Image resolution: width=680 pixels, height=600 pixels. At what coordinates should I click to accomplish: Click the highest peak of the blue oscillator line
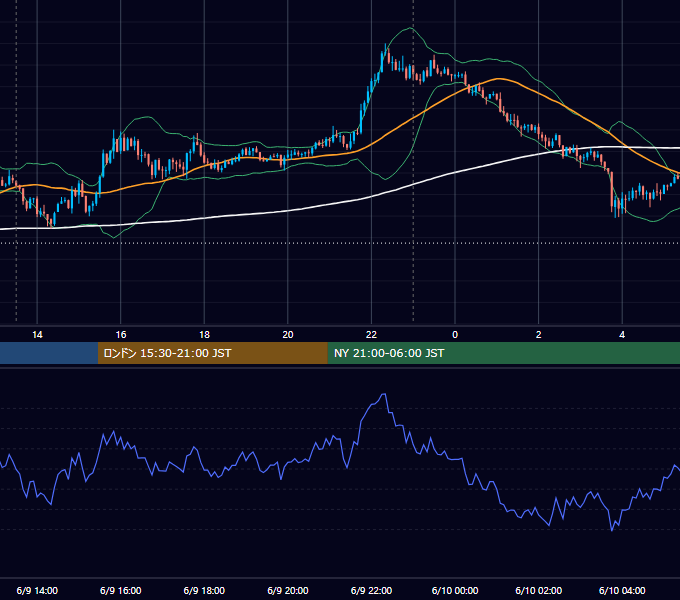[x=384, y=394]
